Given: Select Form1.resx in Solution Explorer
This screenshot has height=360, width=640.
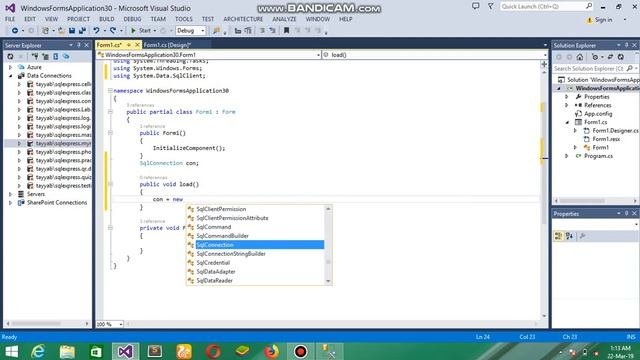Looking at the screenshot, I should pos(606,139).
